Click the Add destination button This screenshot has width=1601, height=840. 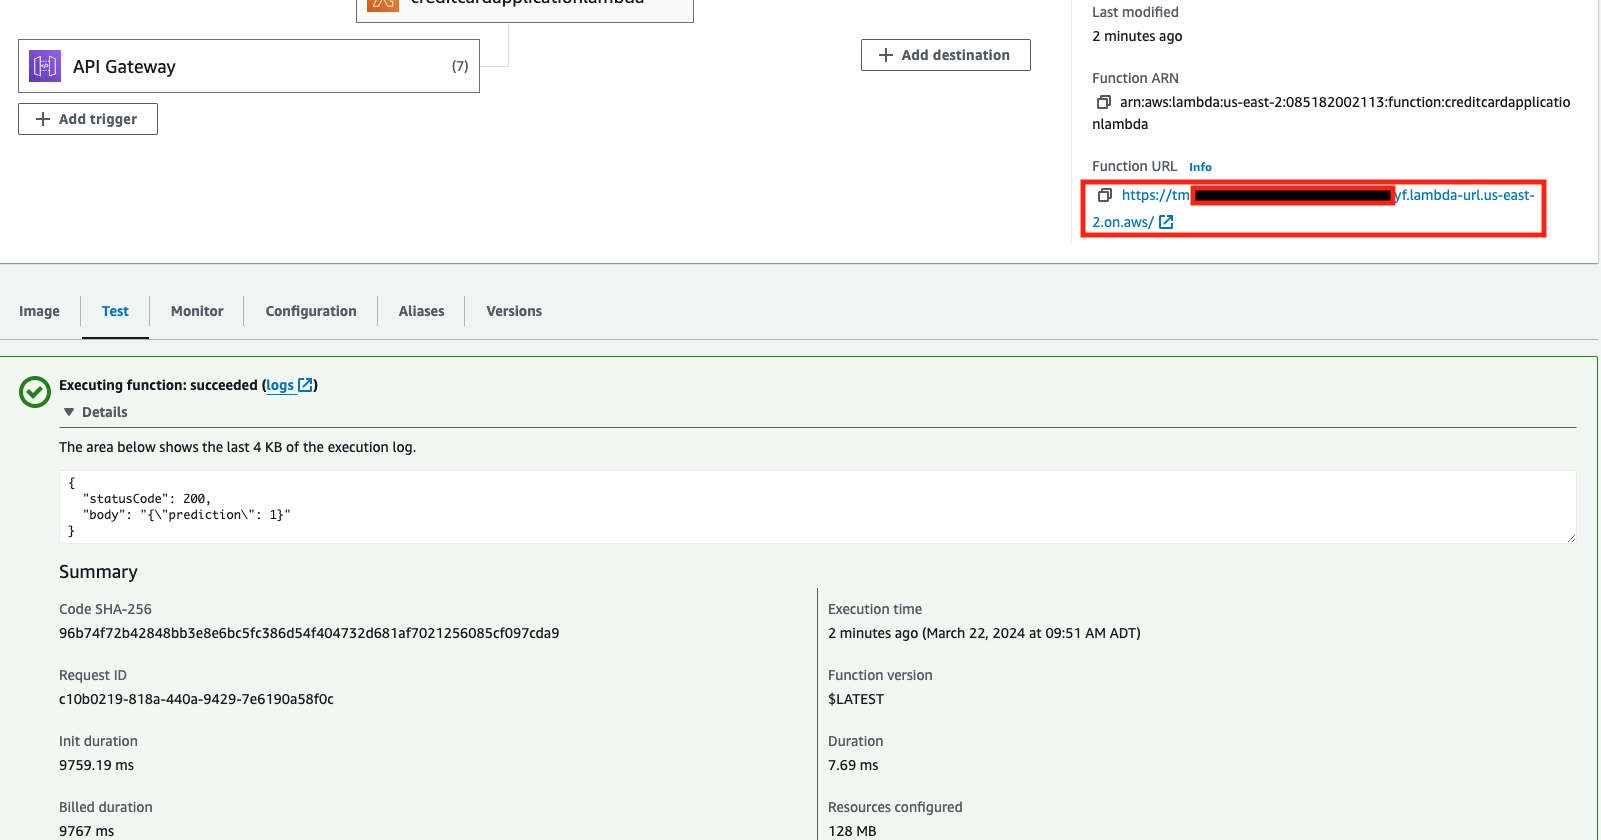945,55
